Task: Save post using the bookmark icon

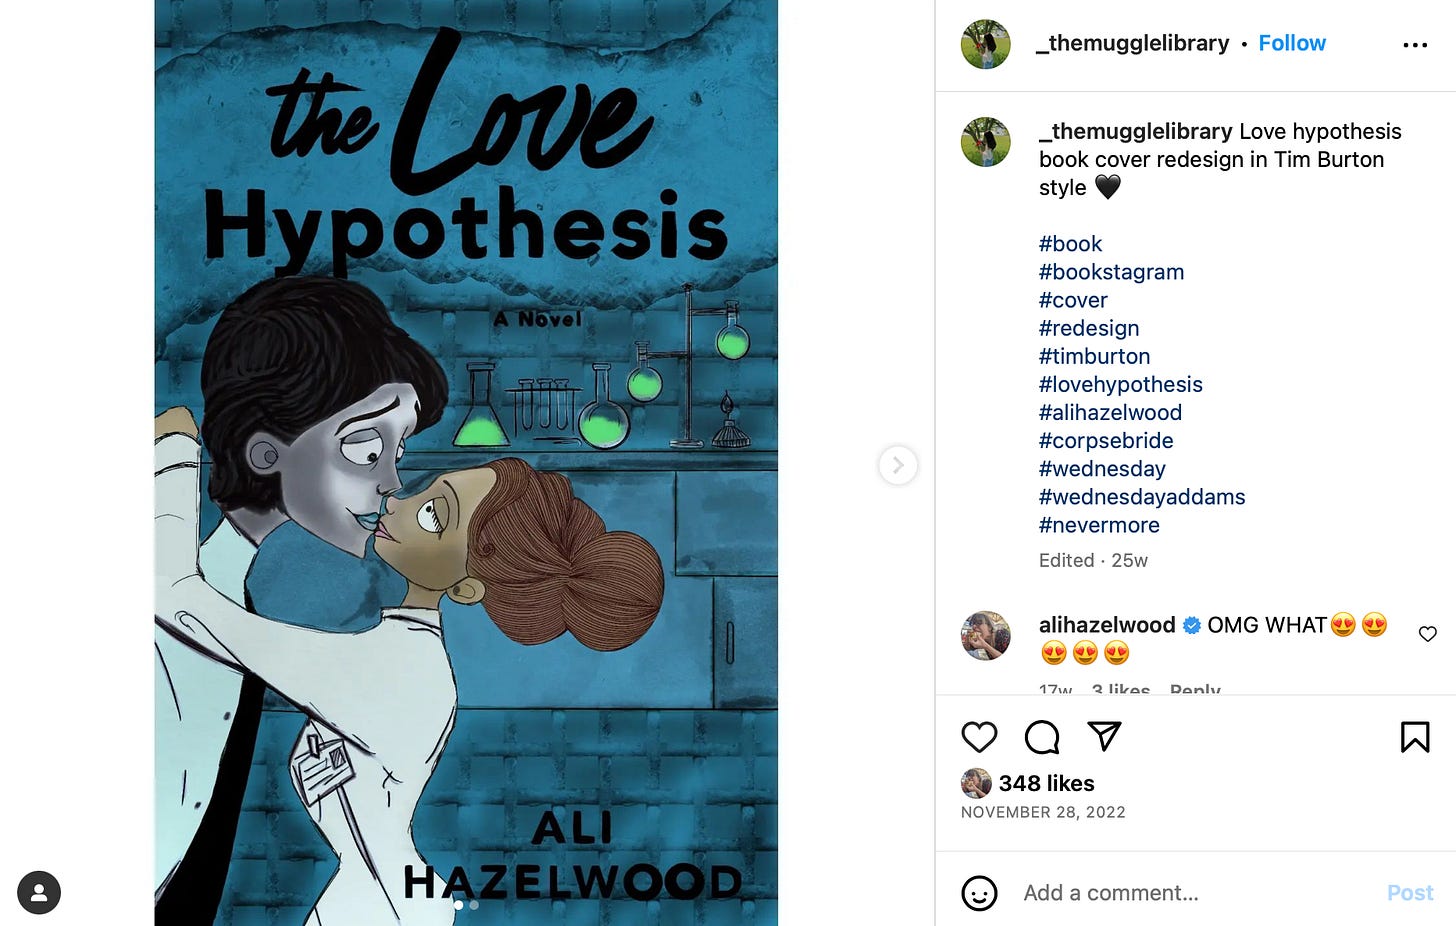Action: (x=1415, y=737)
